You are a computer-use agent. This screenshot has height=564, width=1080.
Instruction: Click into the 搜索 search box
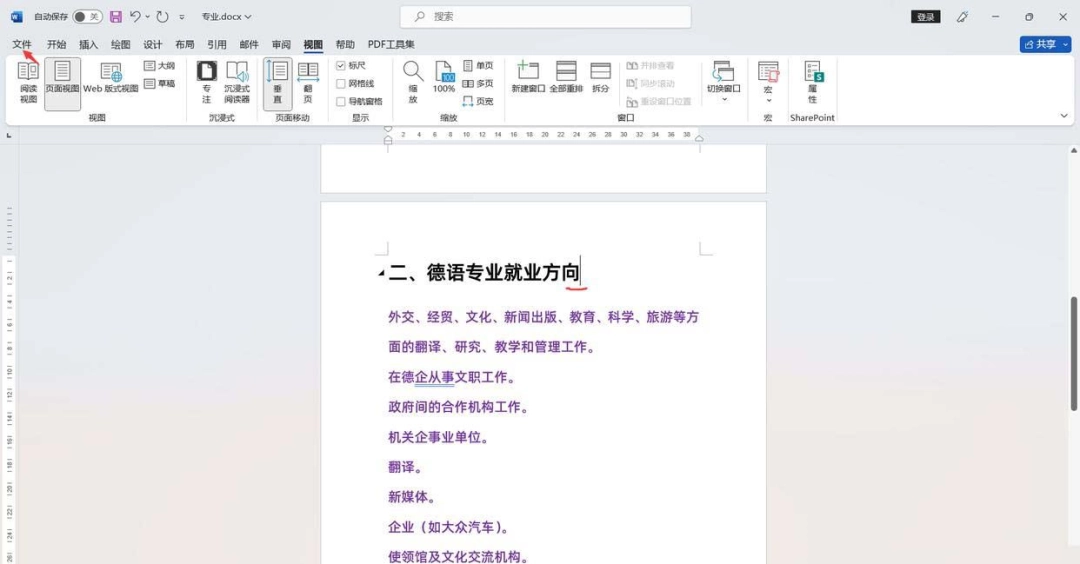tap(546, 17)
